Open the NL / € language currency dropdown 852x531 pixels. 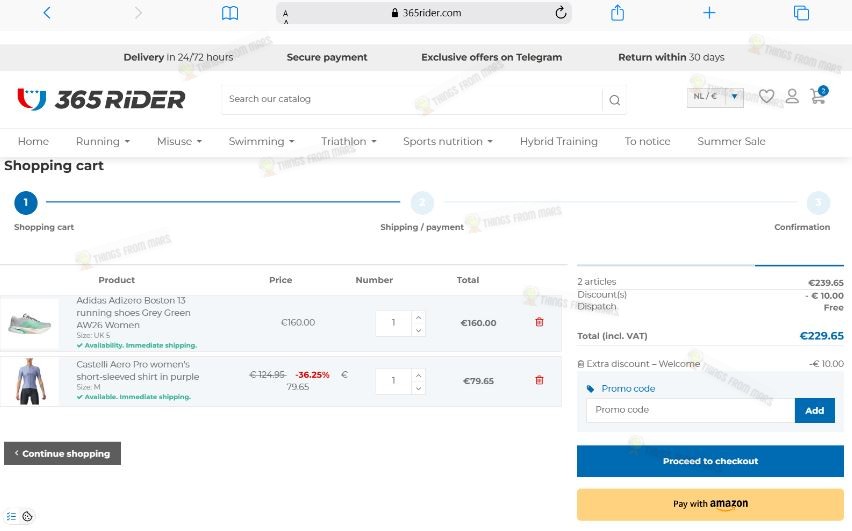[715, 97]
